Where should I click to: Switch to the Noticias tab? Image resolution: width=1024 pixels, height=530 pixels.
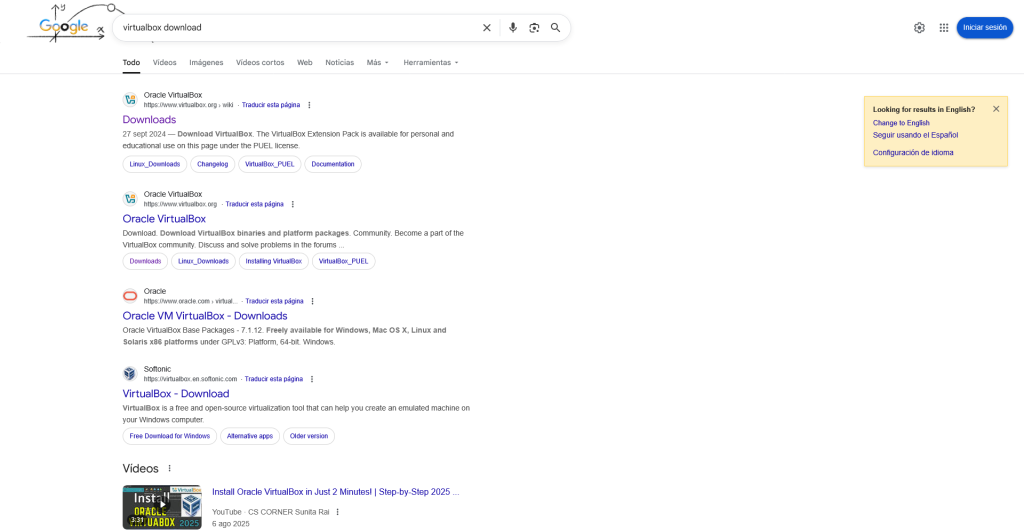coord(339,62)
